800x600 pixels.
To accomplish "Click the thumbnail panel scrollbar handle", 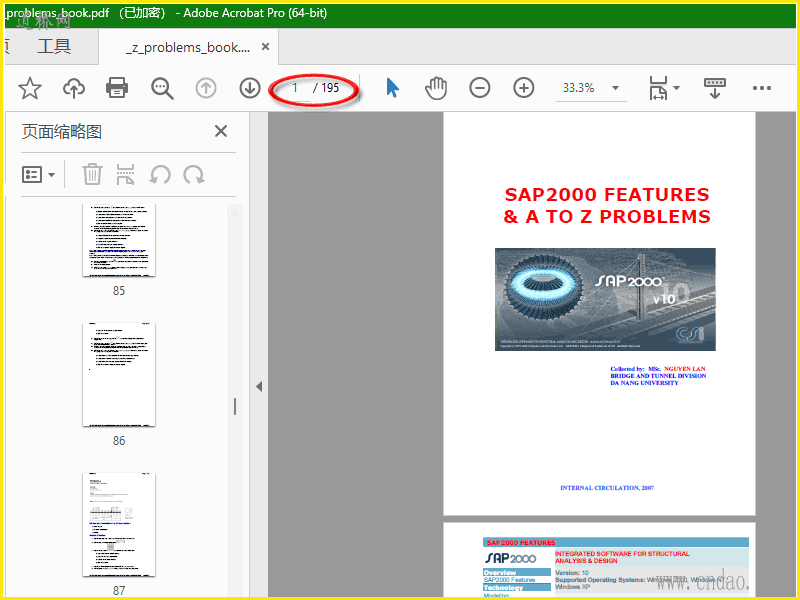I will [x=235, y=407].
